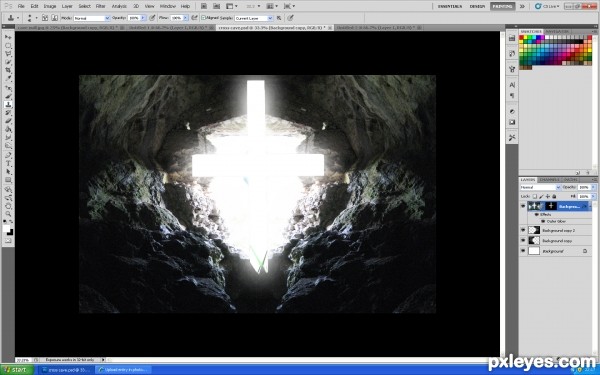
Task: Open the Filter menu
Action: tap(100, 6)
